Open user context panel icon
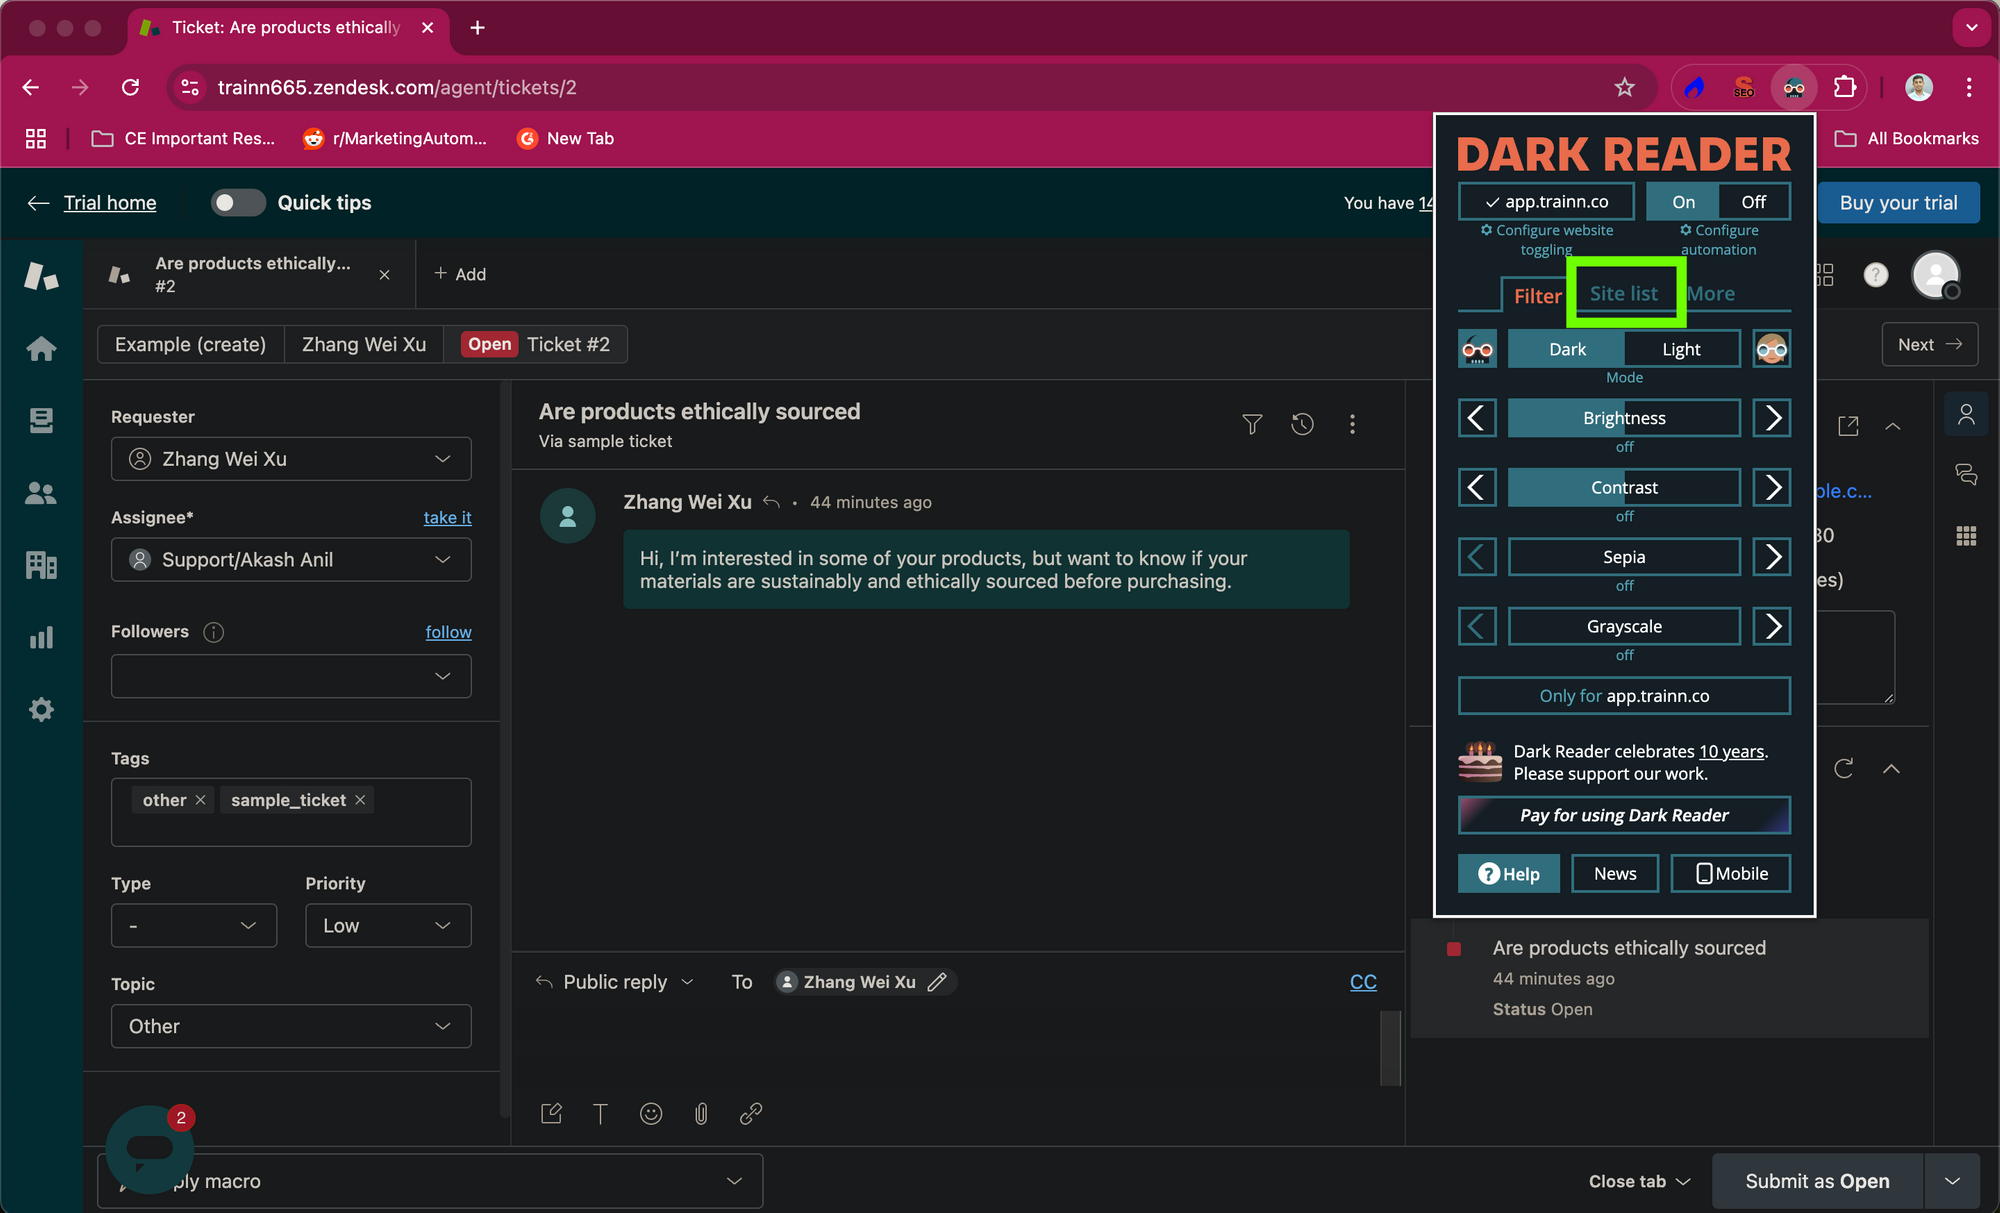2000x1213 pixels. click(1966, 414)
